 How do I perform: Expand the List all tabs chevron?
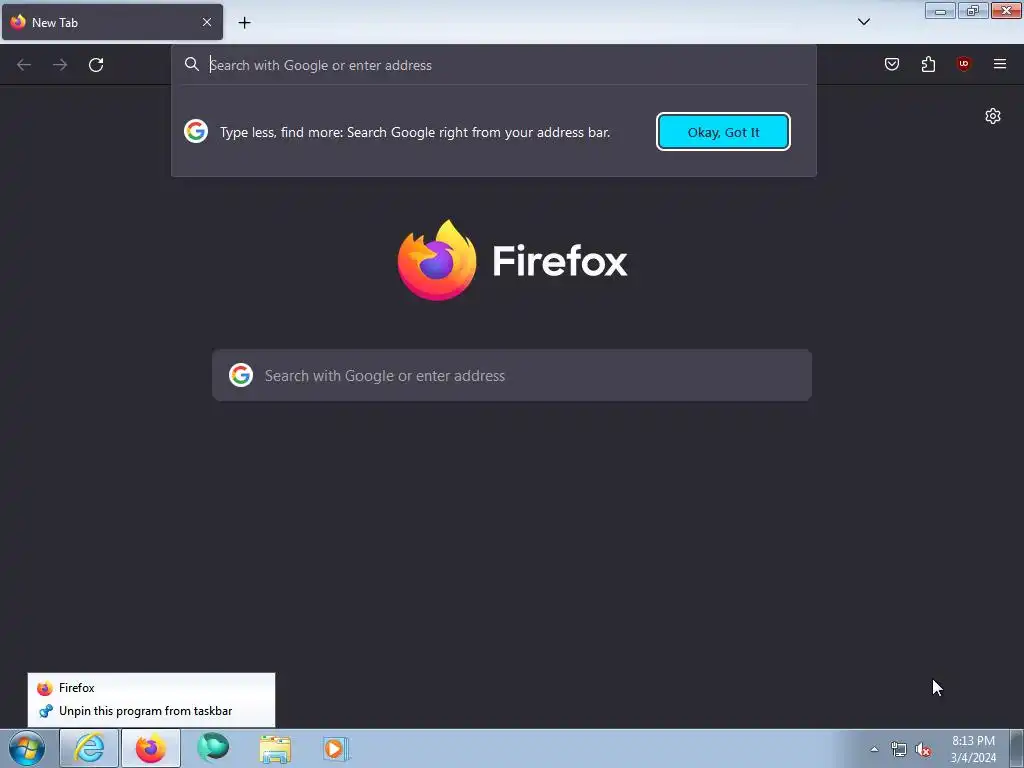tap(864, 22)
